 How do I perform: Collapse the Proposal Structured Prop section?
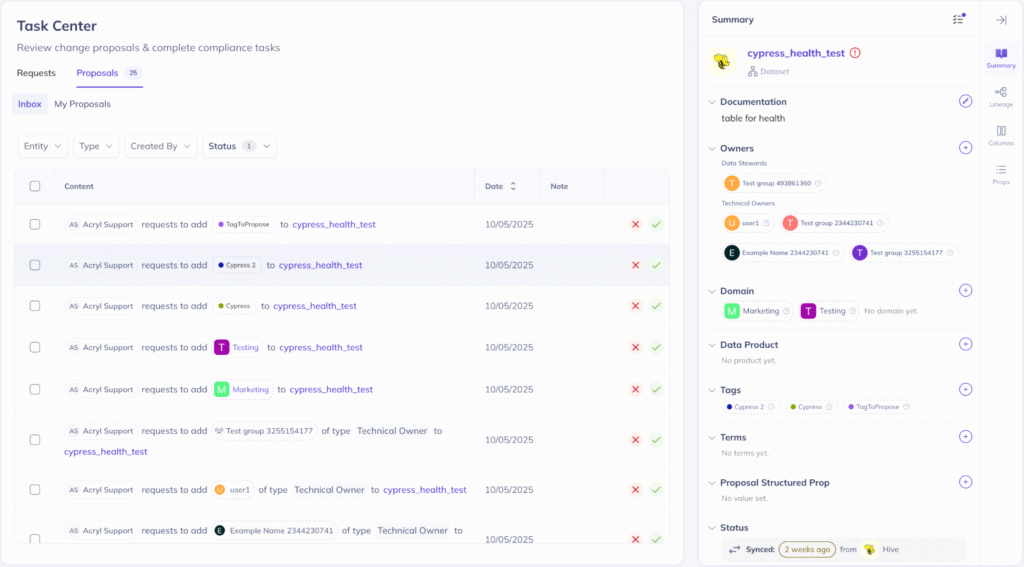click(x=712, y=483)
